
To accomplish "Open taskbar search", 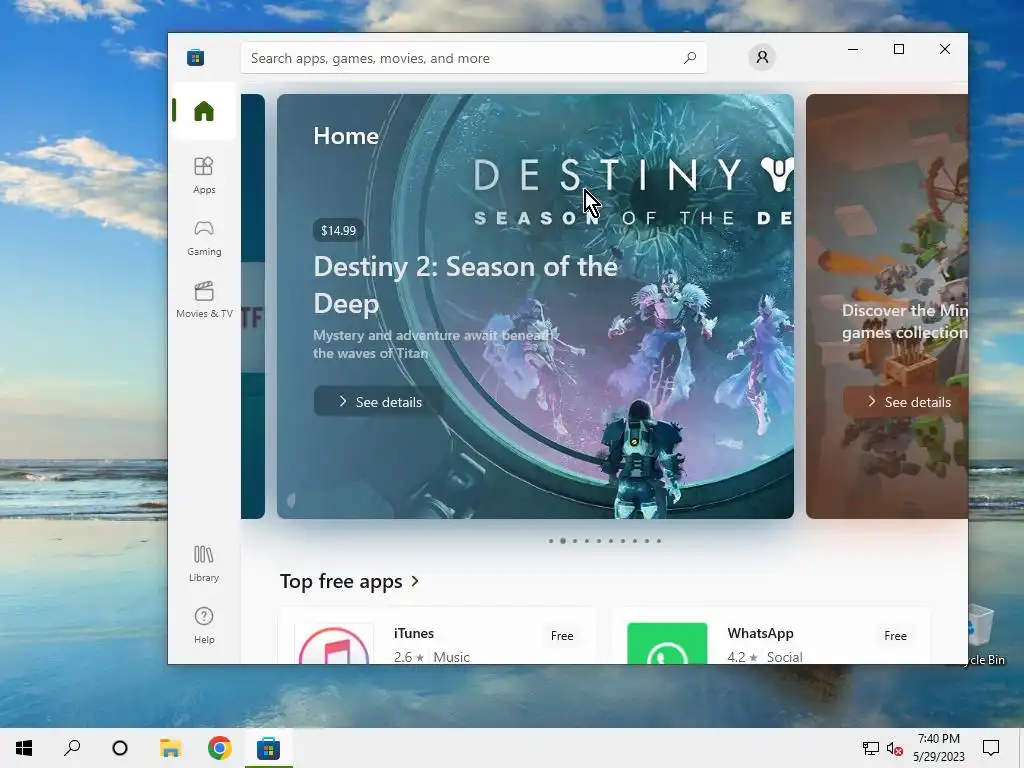I will click(72, 748).
